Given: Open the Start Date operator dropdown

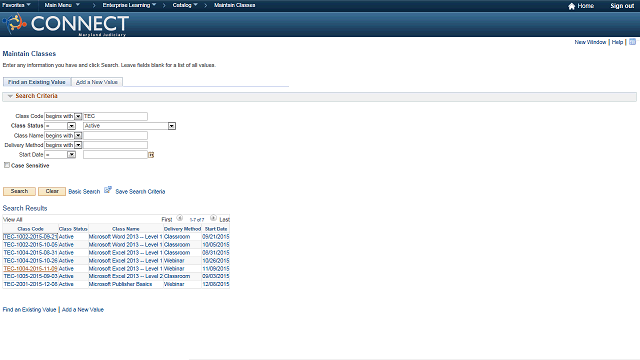Looking at the screenshot, I should 71,155.
